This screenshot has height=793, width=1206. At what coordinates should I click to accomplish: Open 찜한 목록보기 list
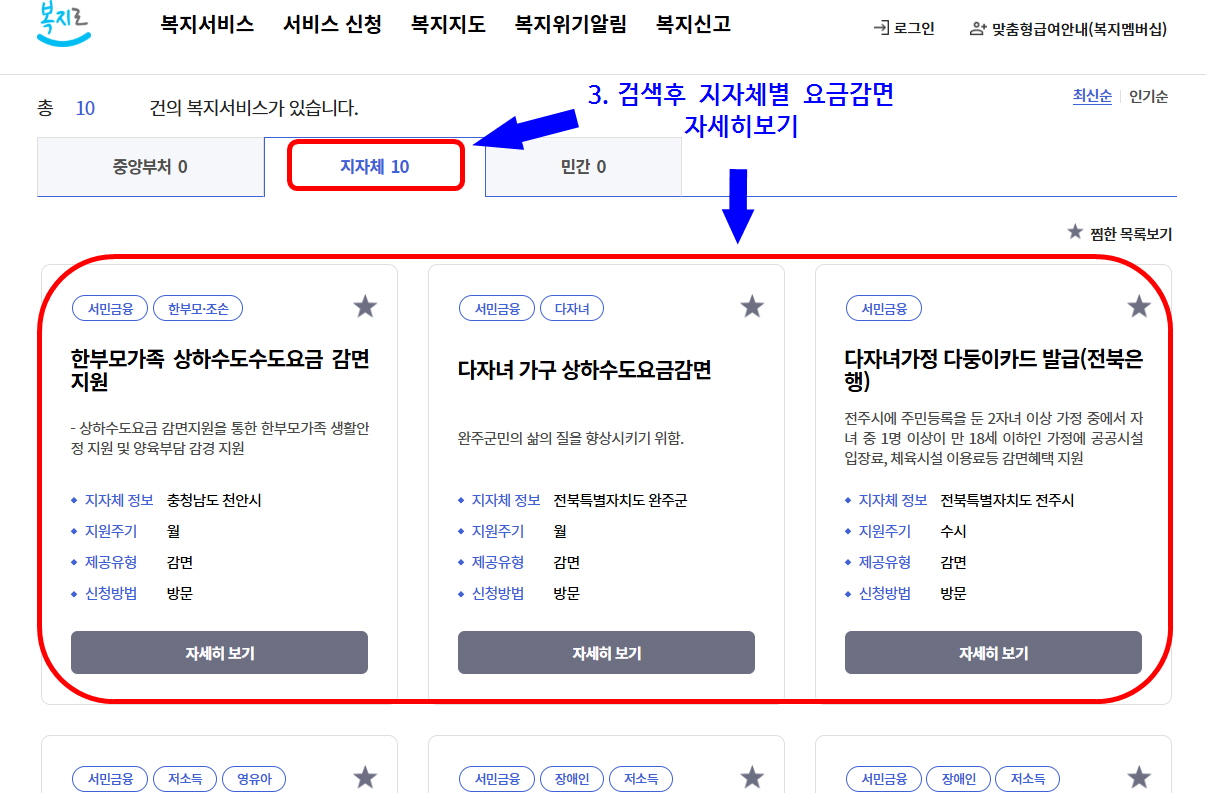[1131, 234]
